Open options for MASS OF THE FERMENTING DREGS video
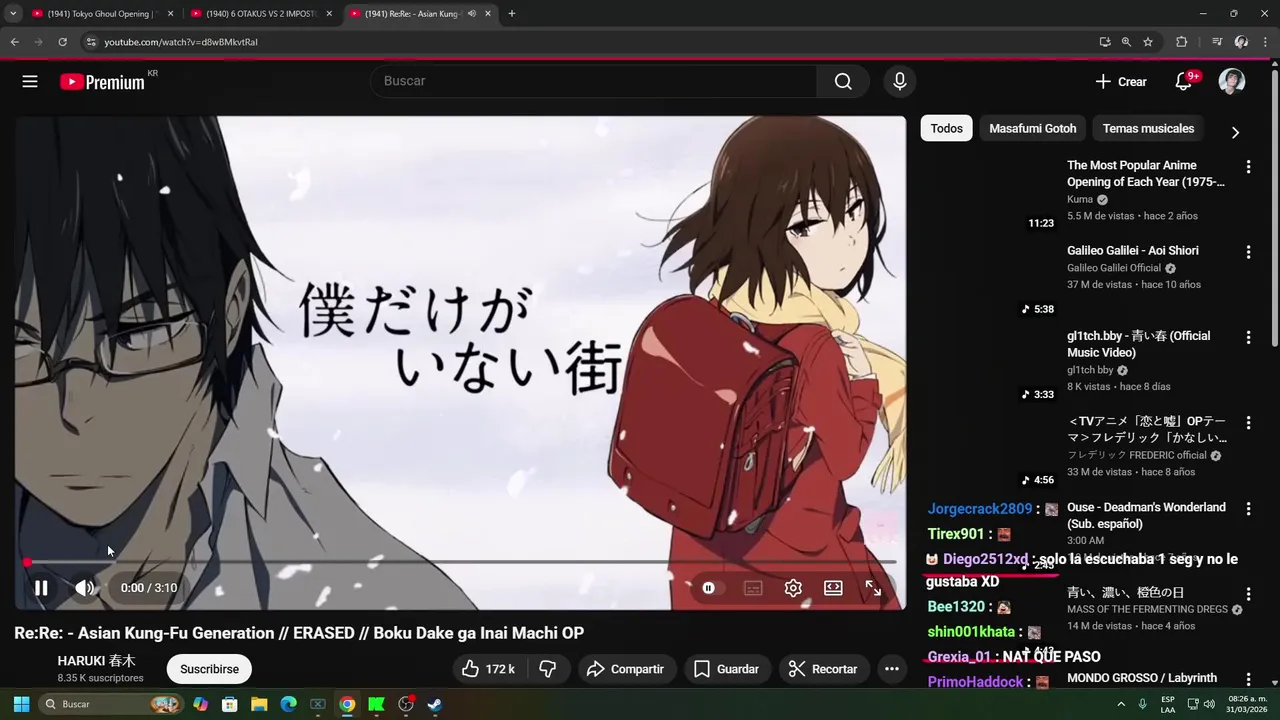The height and width of the screenshot is (720, 1280). pyautogui.click(x=1248, y=593)
